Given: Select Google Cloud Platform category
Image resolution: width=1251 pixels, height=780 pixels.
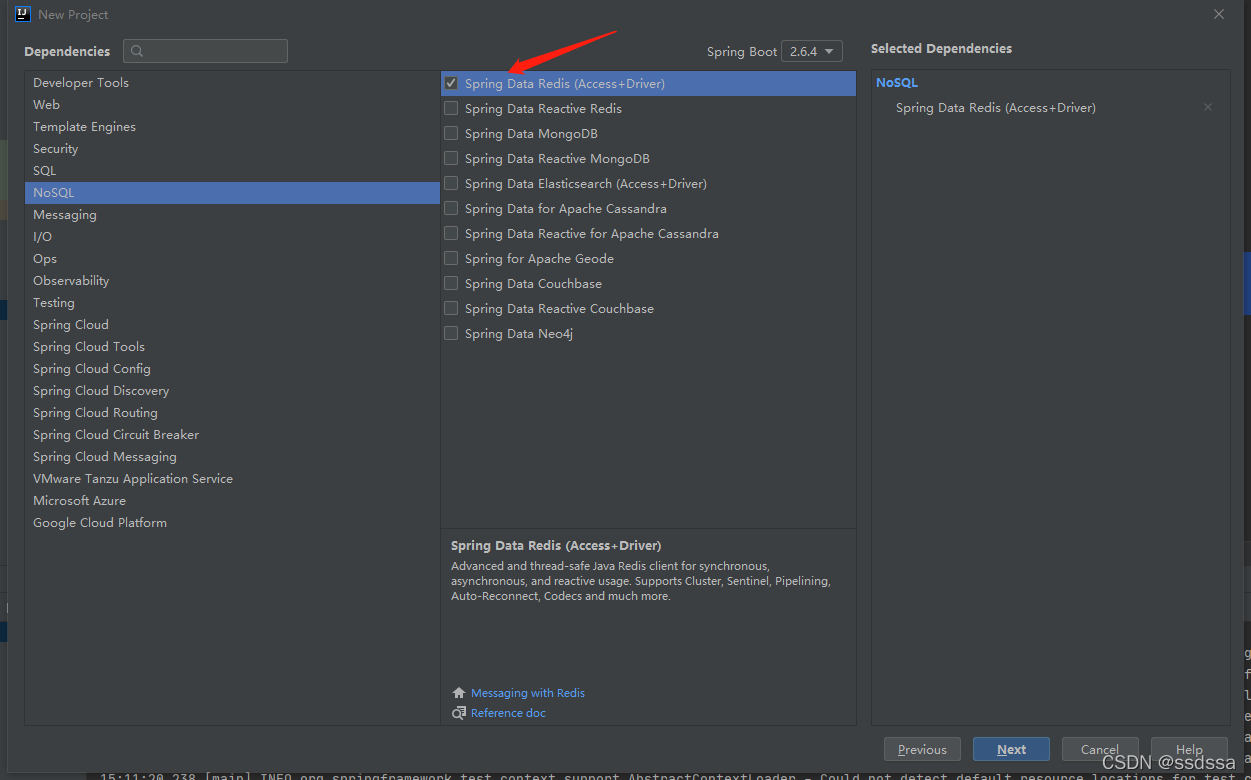Looking at the screenshot, I should (232, 523).
